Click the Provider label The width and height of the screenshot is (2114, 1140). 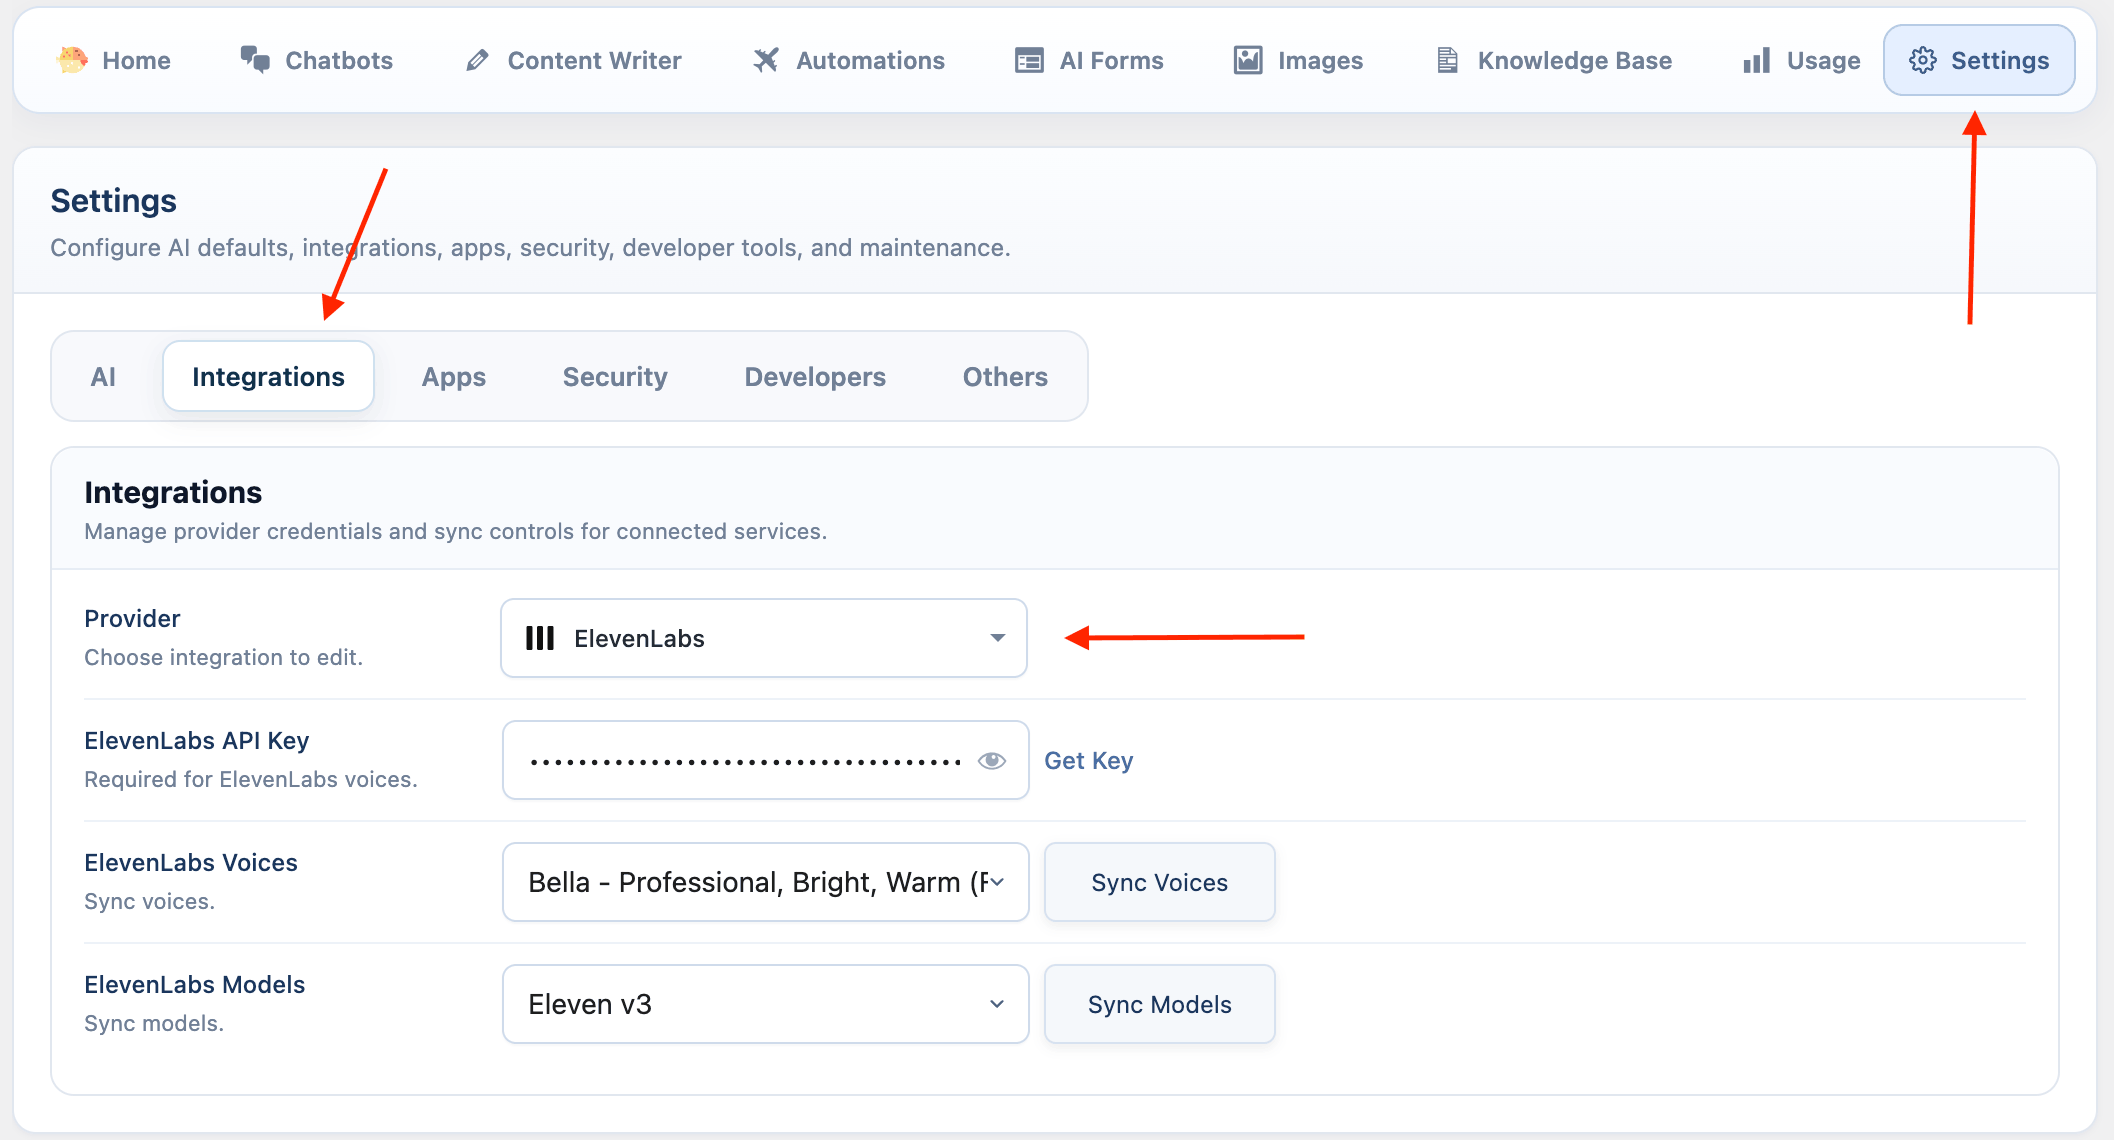click(132, 619)
